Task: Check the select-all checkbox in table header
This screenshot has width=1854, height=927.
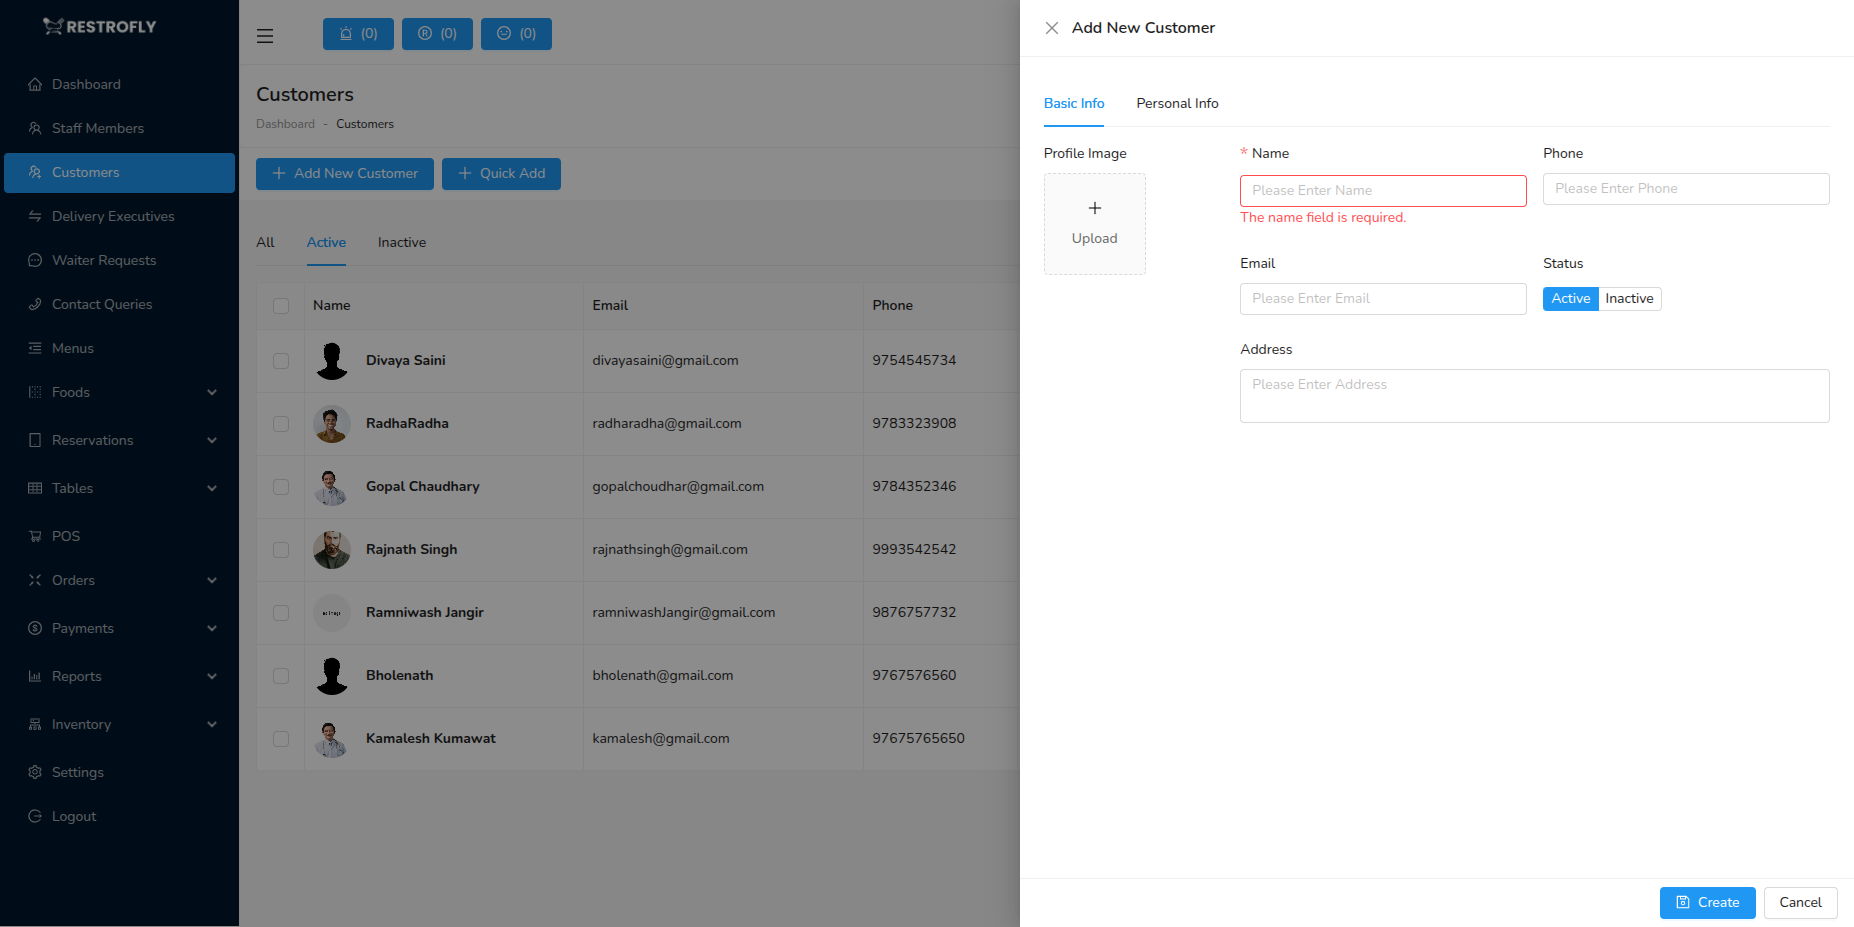Action: 281,306
